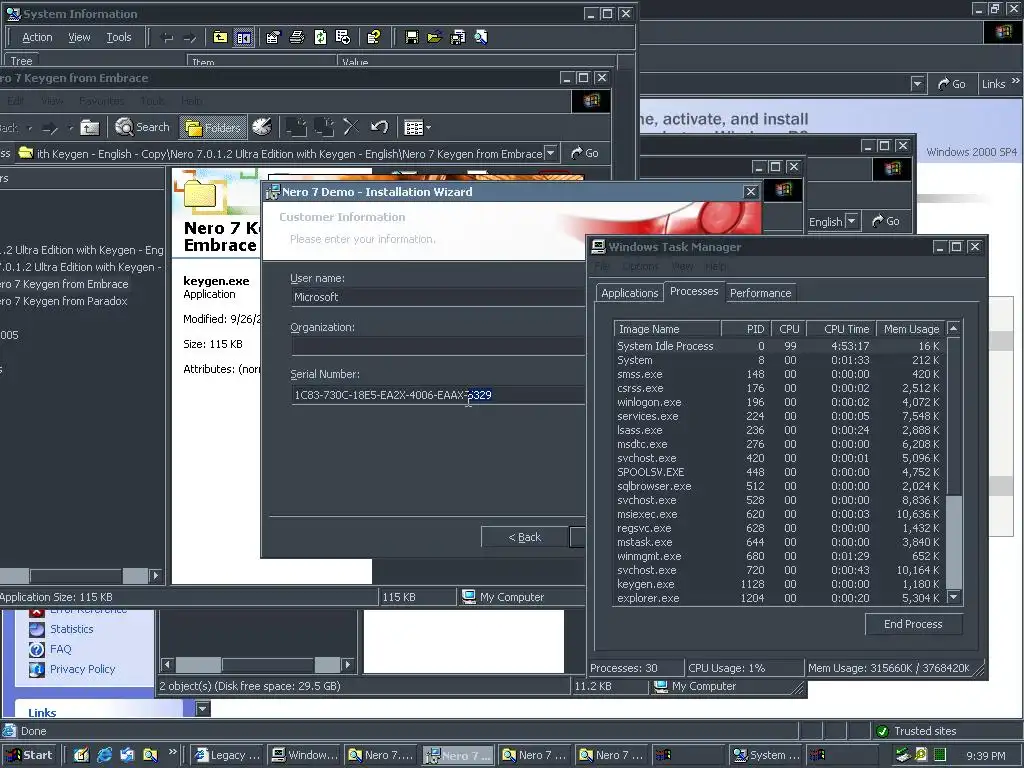Expand the quick launch chevron on taskbar
The width and height of the screenshot is (1024, 768).
coord(172,752)
